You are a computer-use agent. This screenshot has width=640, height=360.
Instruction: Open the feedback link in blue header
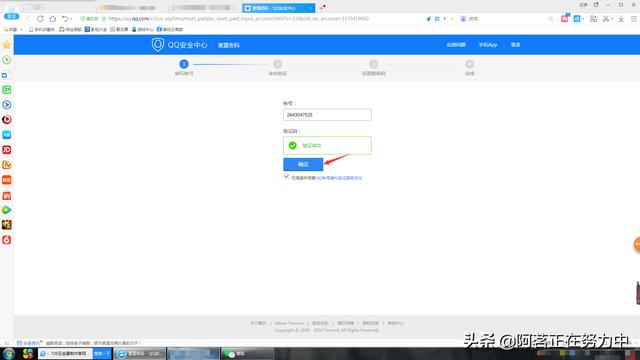pyautogui.click(x=456, y=45)
